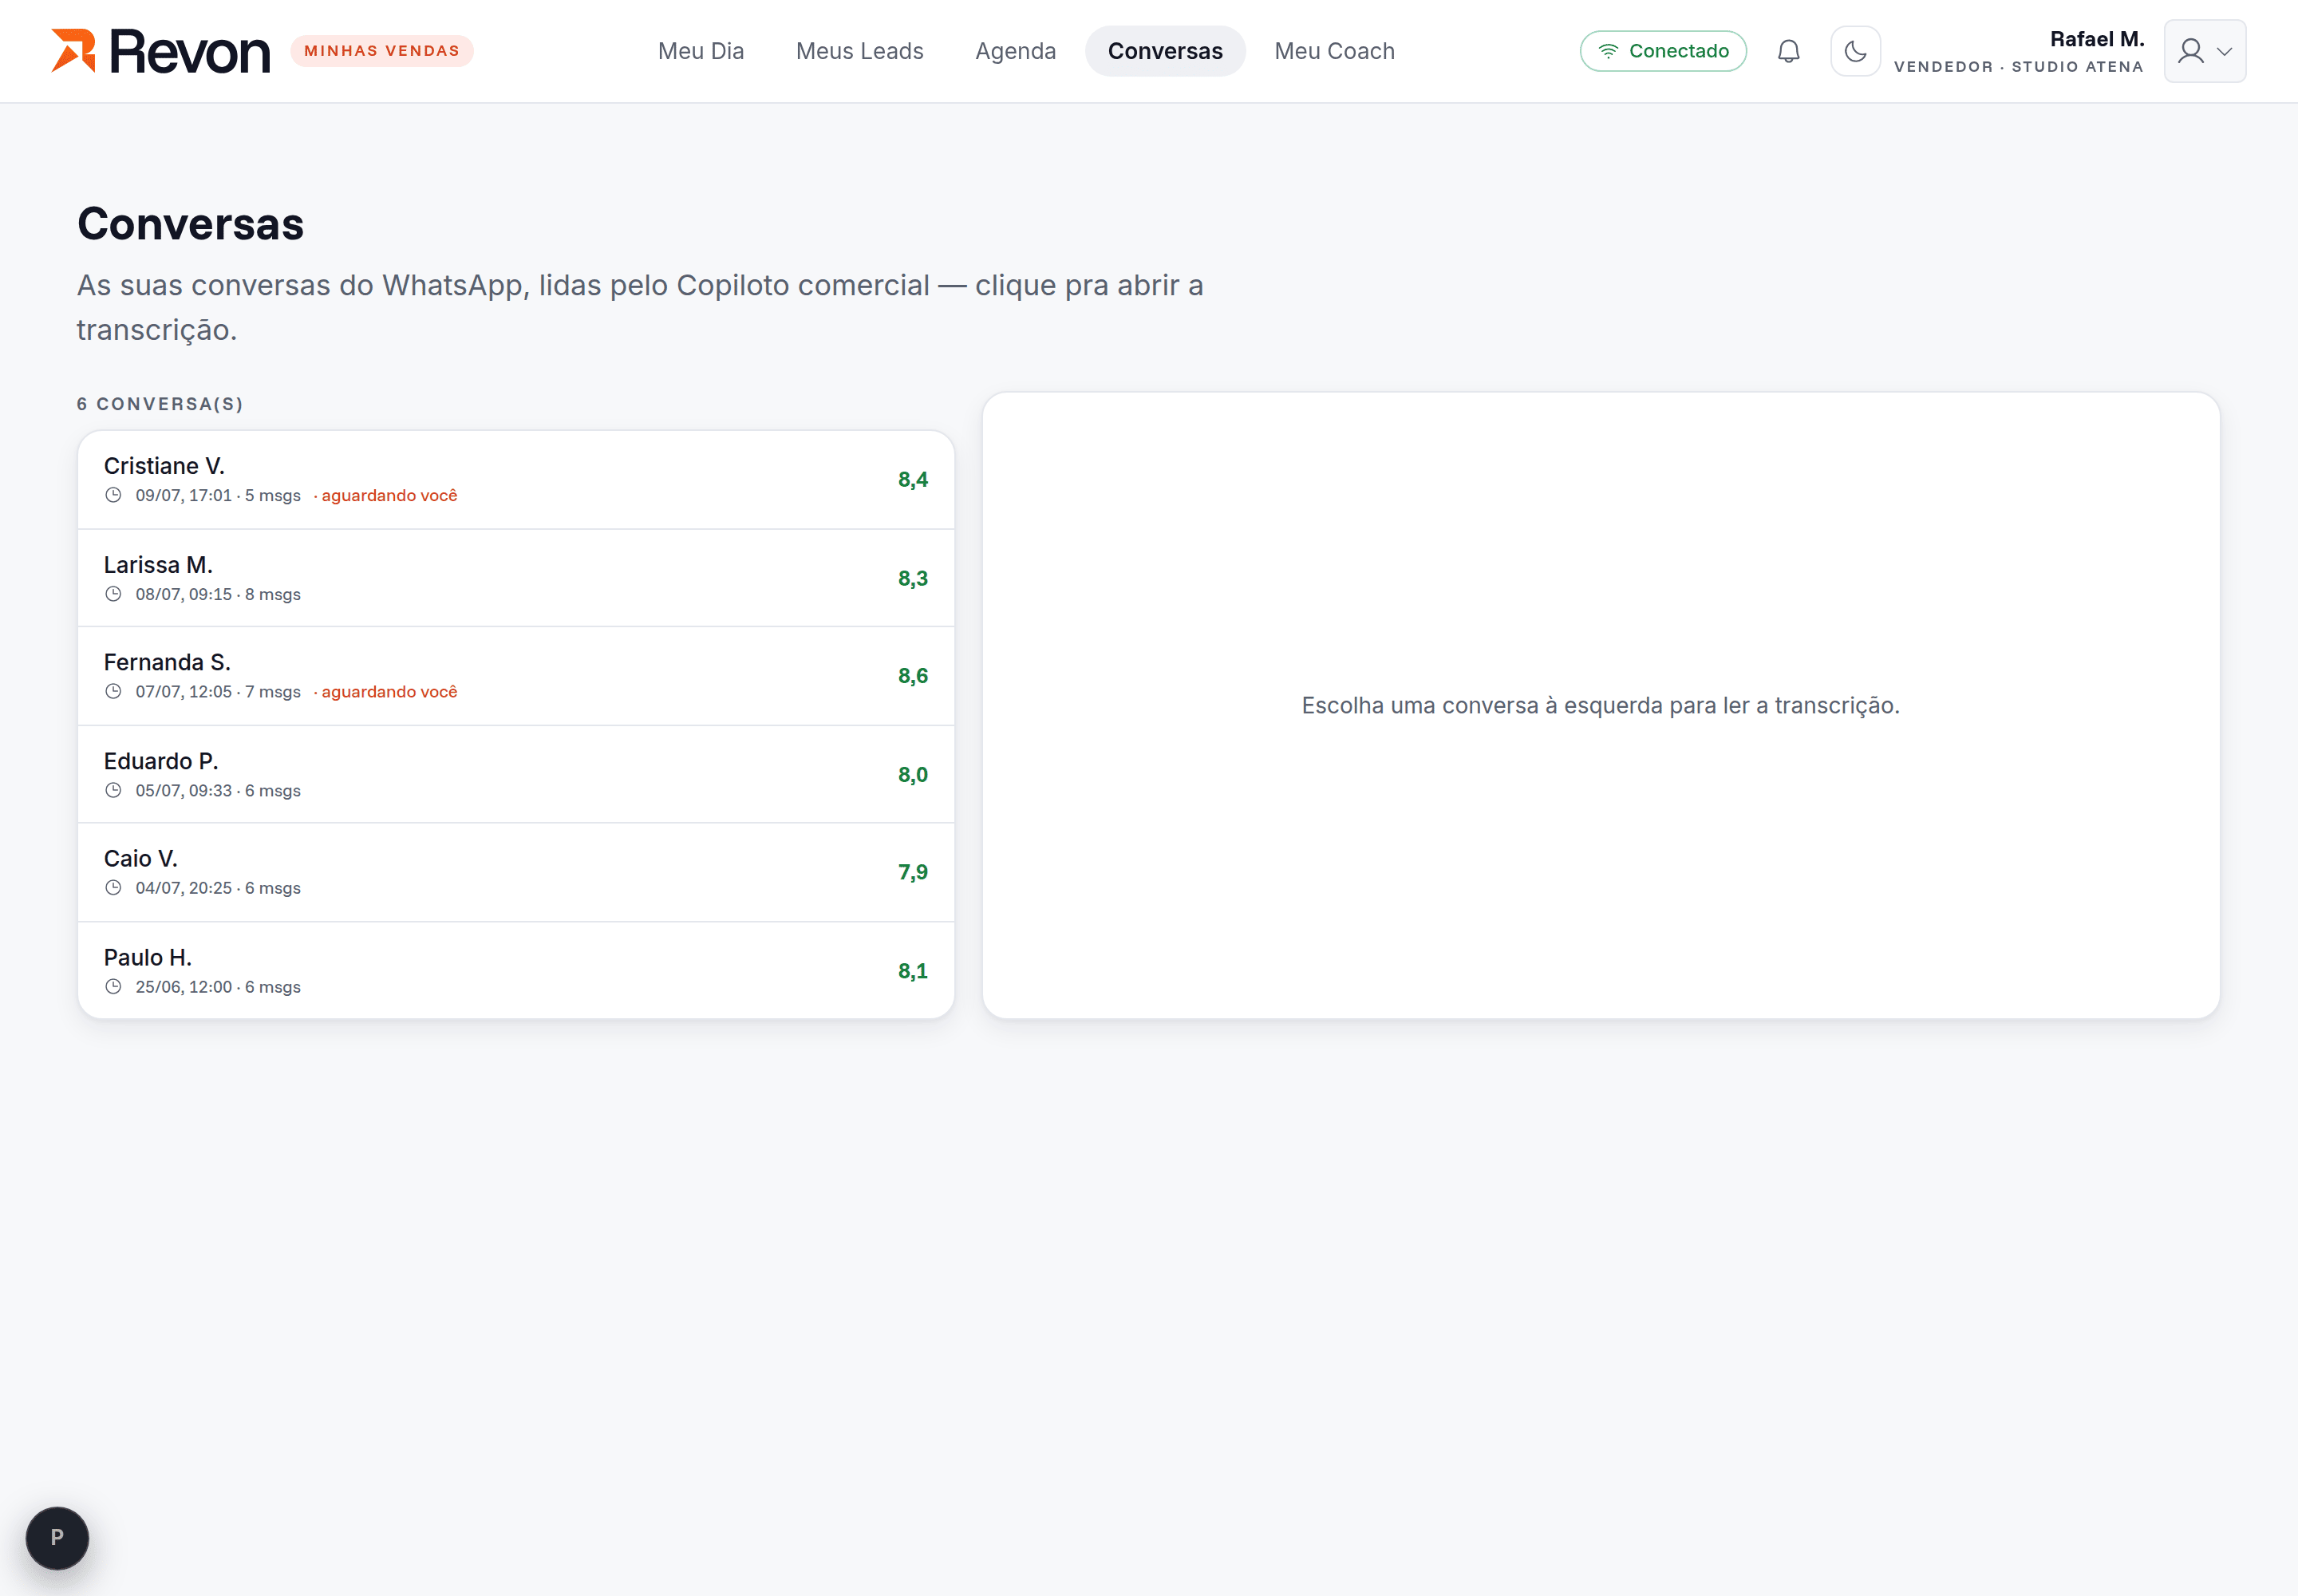Click the Rafael M. user name

click(2096, 39)
